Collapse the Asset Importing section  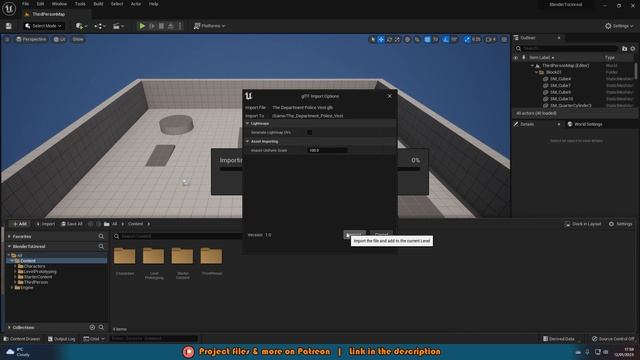247,141
